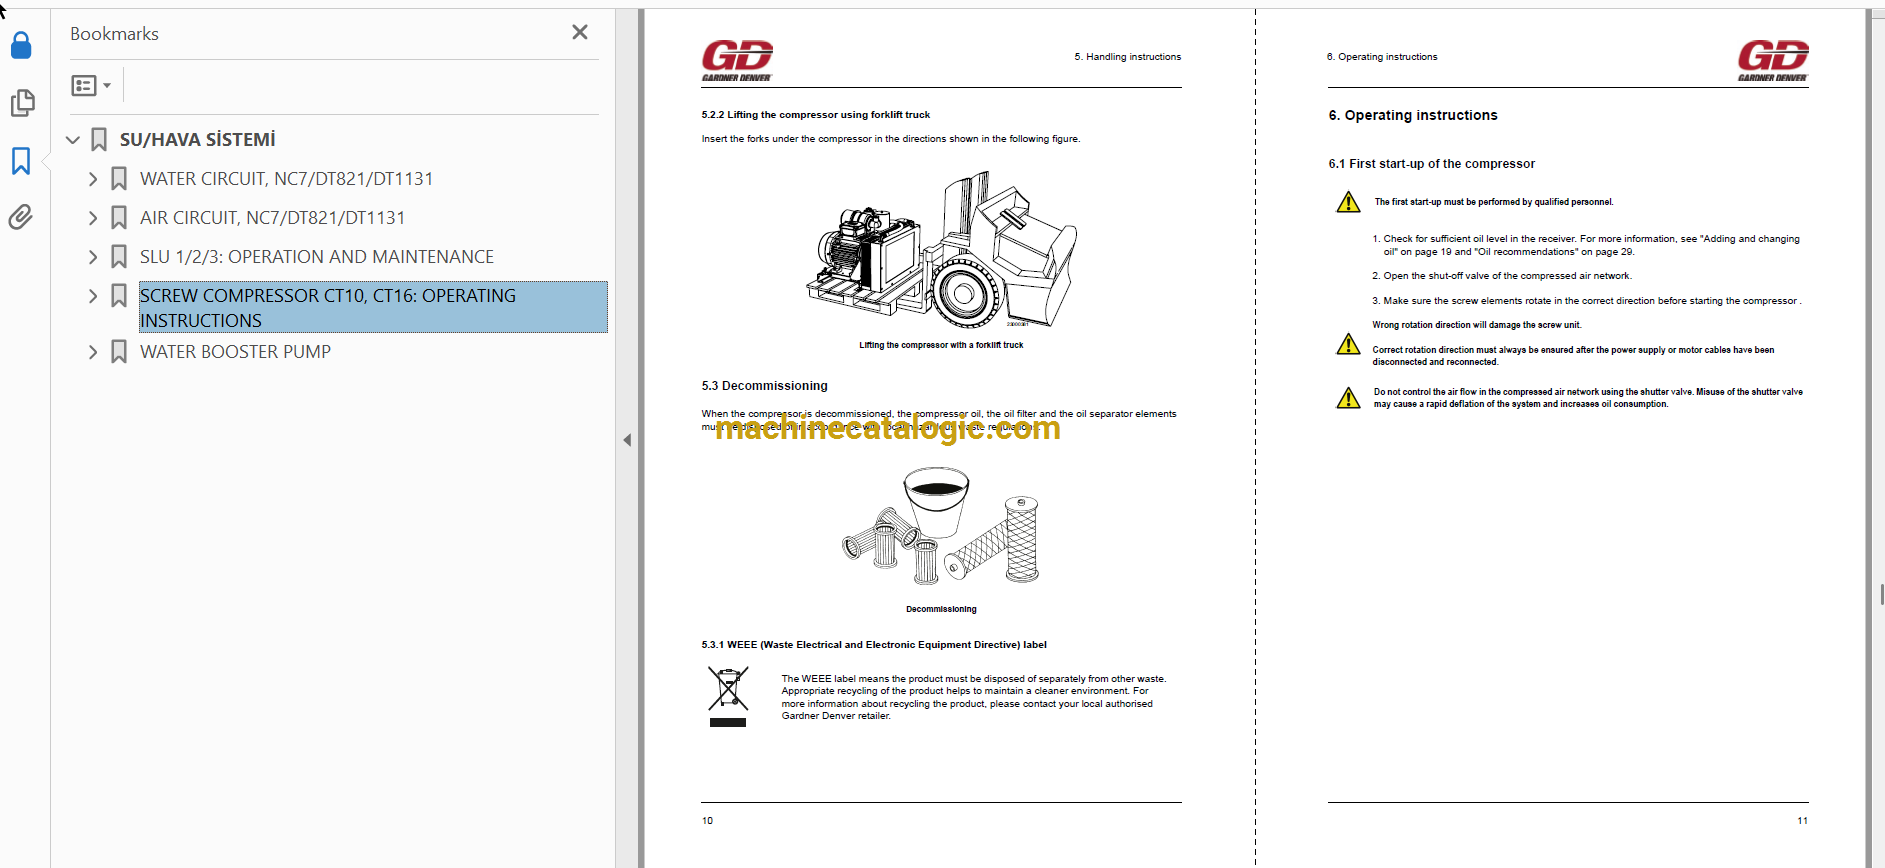Expand the WATER CIRCUIT bookmark
Viewport: 1885px width, 868px height.
click(93, 179)
